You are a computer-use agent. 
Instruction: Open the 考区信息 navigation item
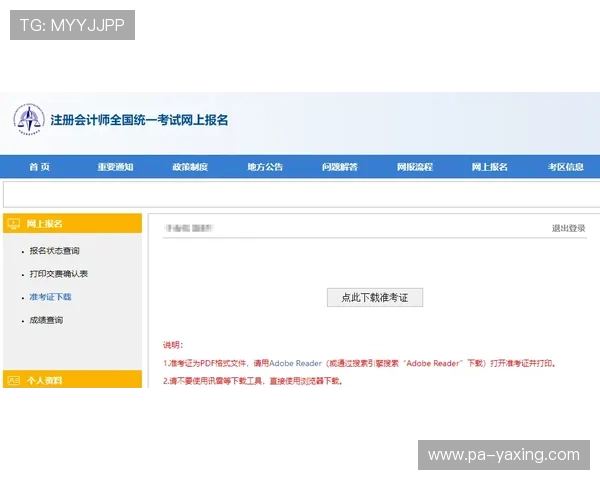566,167
